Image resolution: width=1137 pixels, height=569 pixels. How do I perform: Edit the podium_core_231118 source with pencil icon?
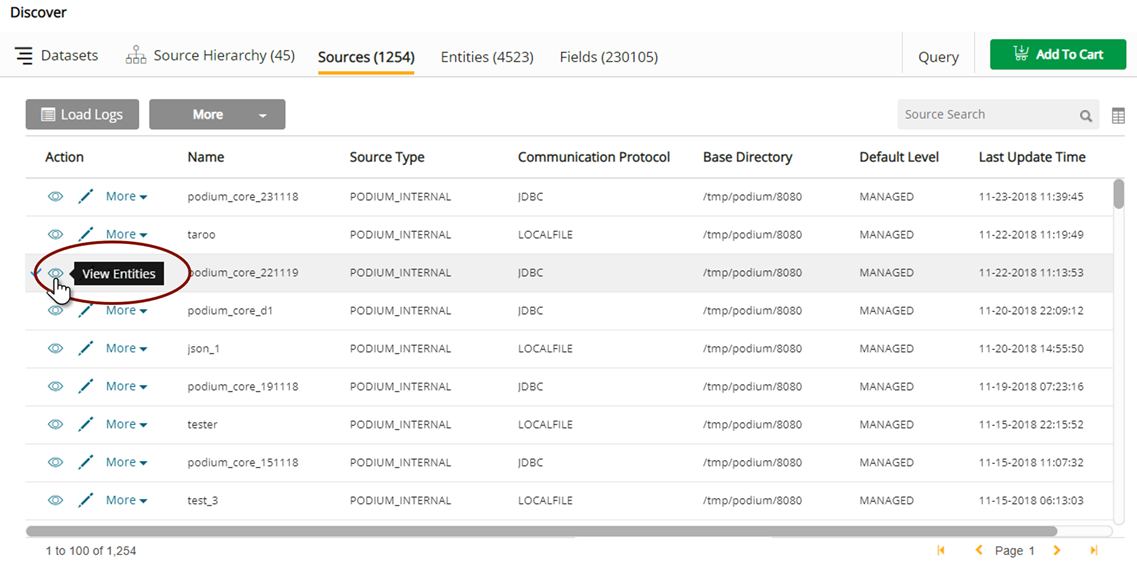[x=86, y=197]
